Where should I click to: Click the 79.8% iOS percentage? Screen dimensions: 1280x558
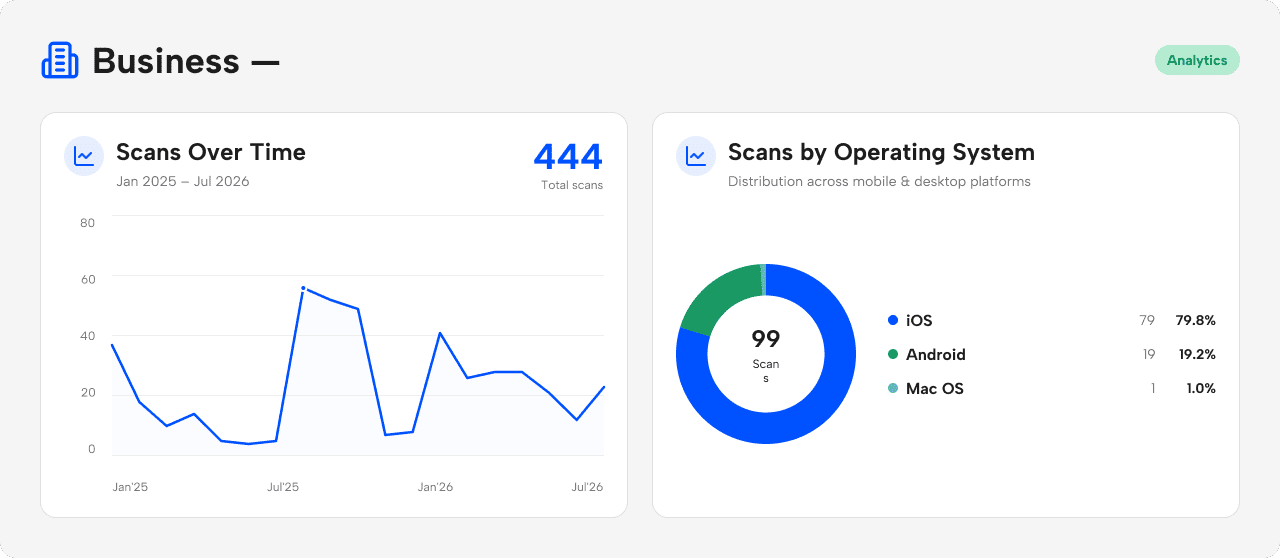point(1196,320)
